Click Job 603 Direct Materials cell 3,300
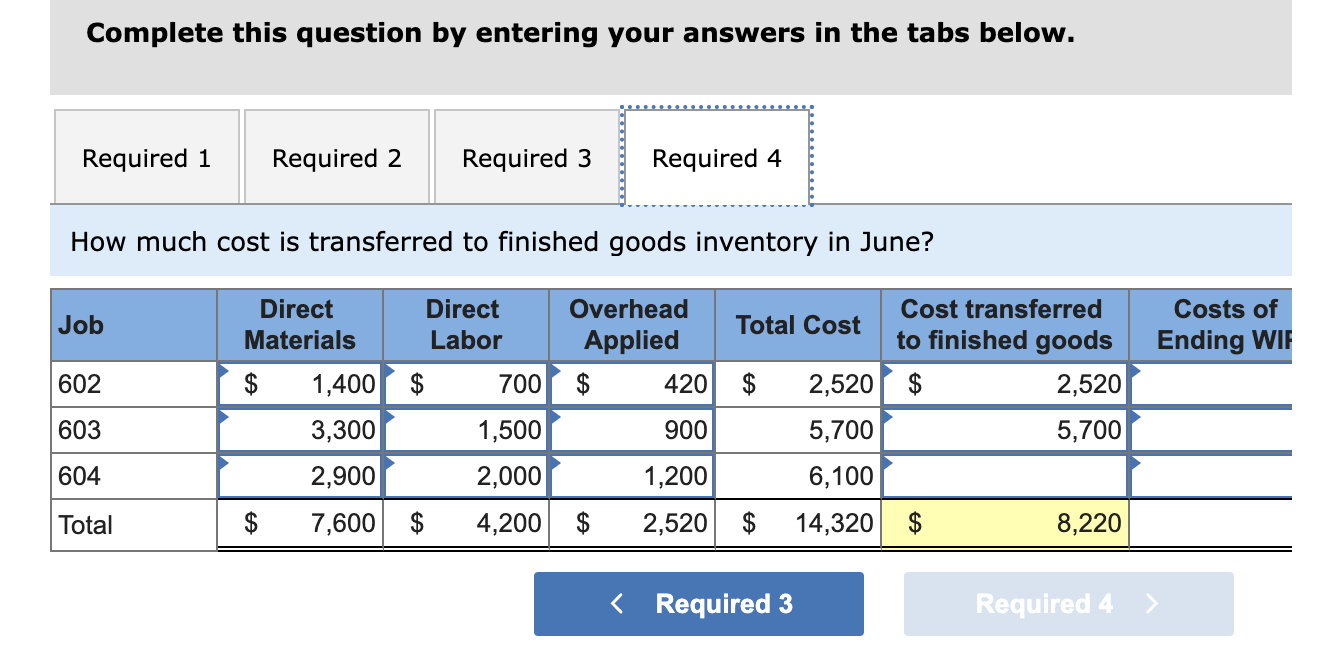The height and width of the screenshot is (654, 1320). [300, 430]
